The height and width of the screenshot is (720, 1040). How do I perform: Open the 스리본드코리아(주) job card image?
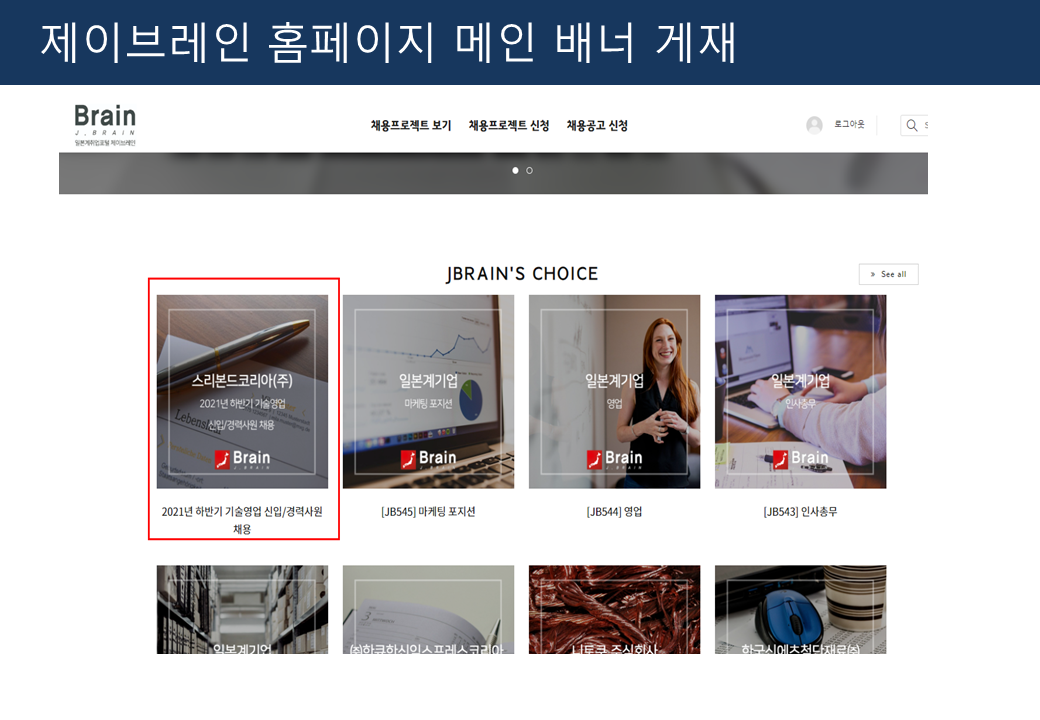(x=242, y=392)
